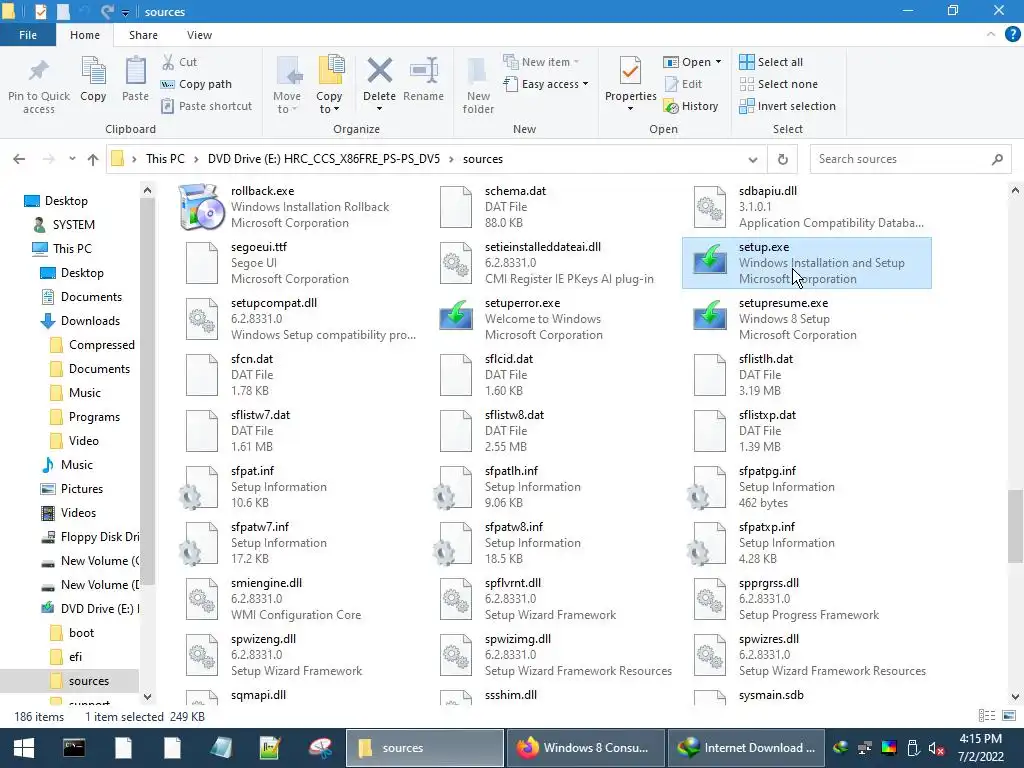This screenshot has height=768, width=1024.
Task: Select the sfpat.inf file icon
Action: tap(201, 487)
